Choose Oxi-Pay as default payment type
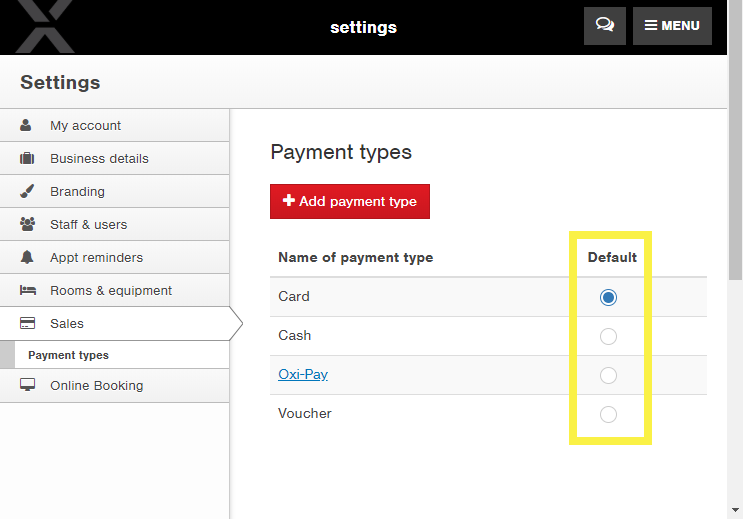The image size is (743, 519). pos(608,375)
